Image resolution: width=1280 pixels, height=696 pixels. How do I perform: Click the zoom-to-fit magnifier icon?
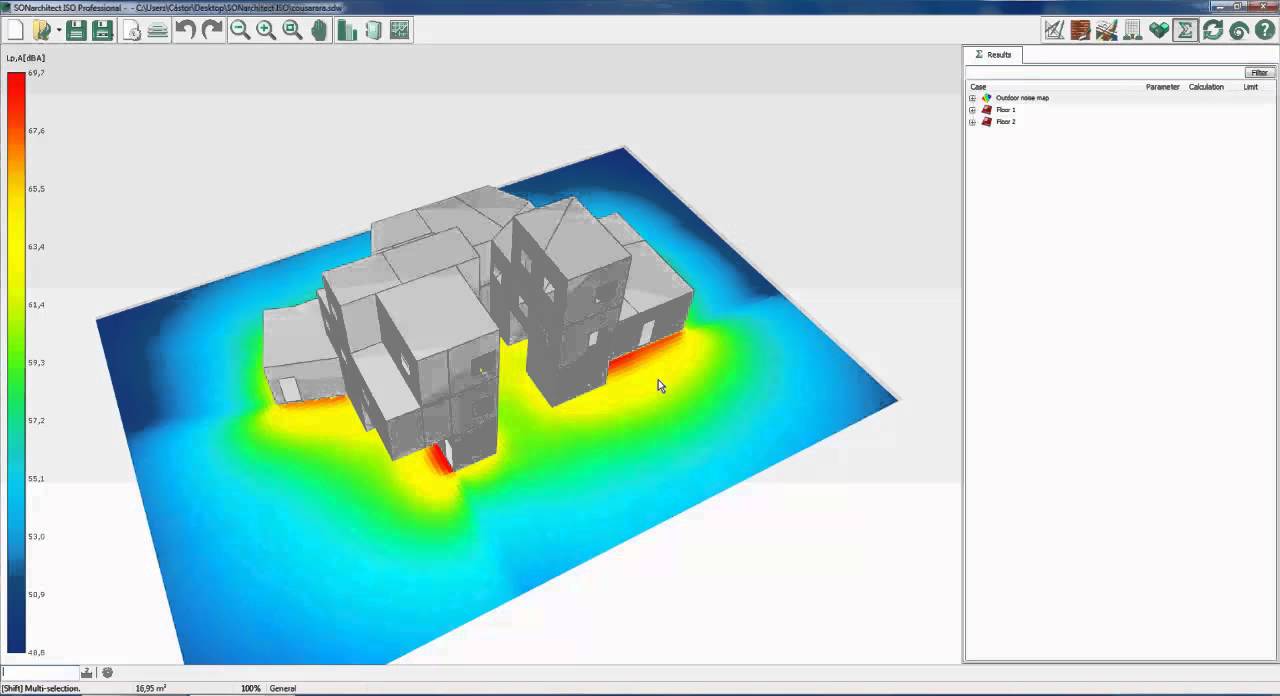[x=292, y=30]
